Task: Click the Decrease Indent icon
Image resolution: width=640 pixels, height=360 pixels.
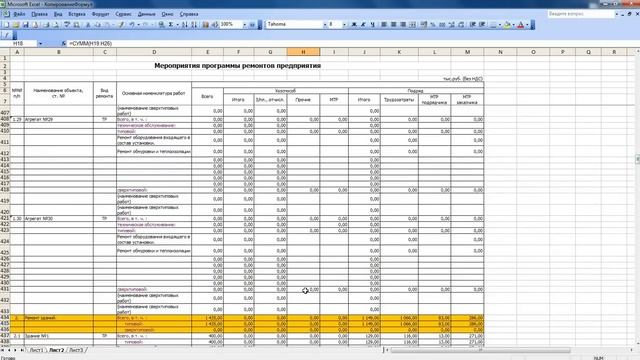Action: click(x=473, y=25)
